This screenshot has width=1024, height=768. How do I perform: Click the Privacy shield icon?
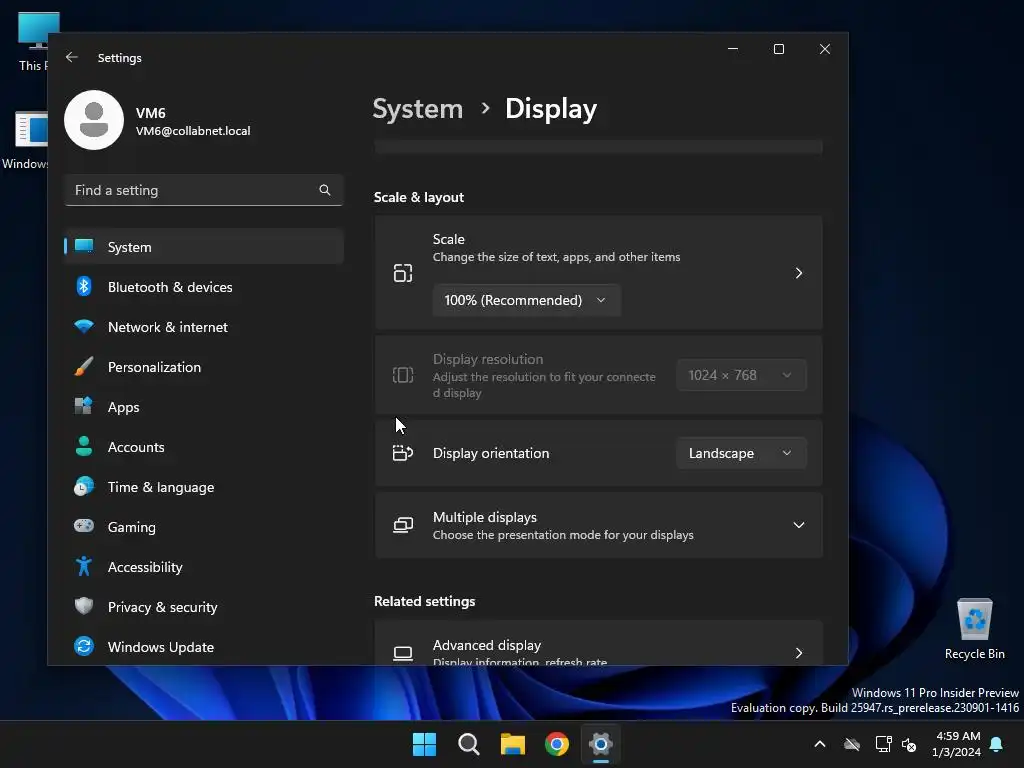click(84, 606)
